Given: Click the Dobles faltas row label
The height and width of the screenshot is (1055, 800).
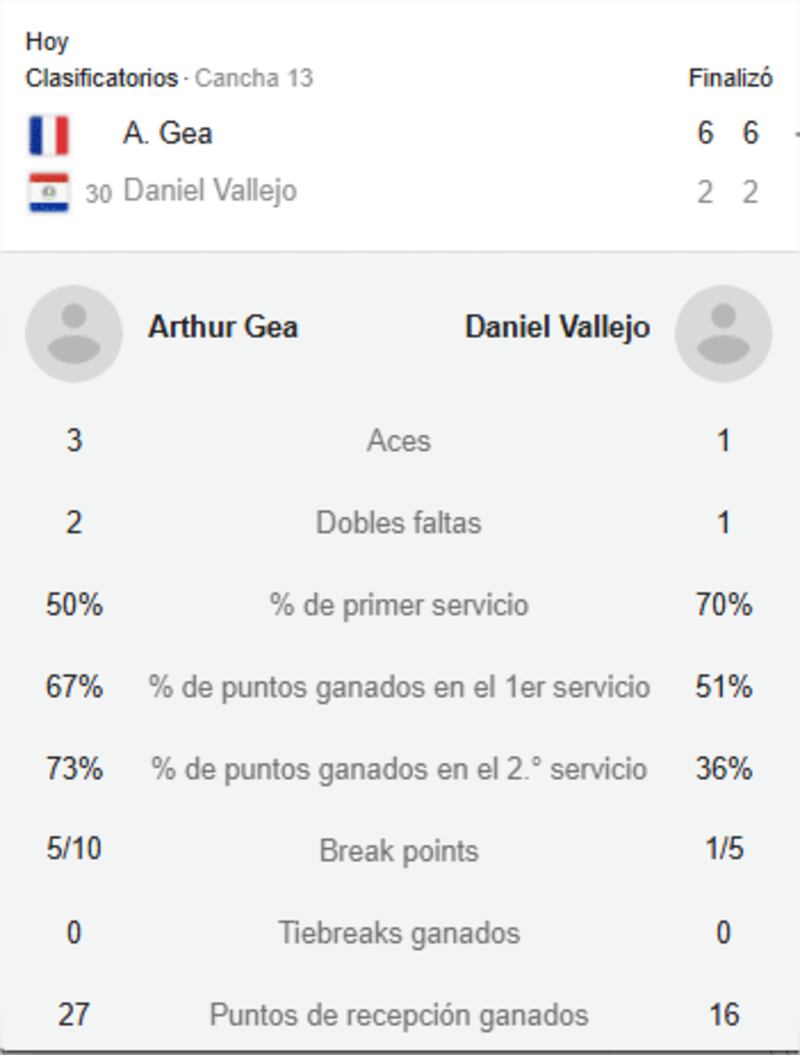Looking at the screenshot, I should (x=398, y=523).
